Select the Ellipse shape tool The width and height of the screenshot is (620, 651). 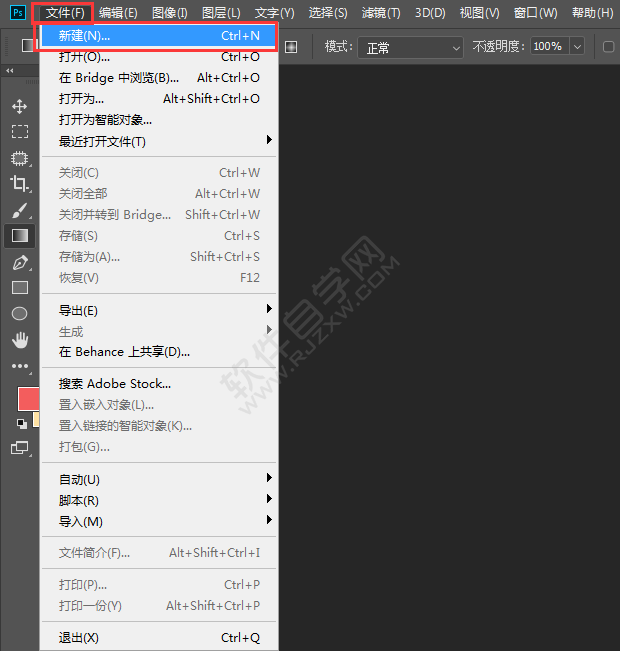(20, 313)
